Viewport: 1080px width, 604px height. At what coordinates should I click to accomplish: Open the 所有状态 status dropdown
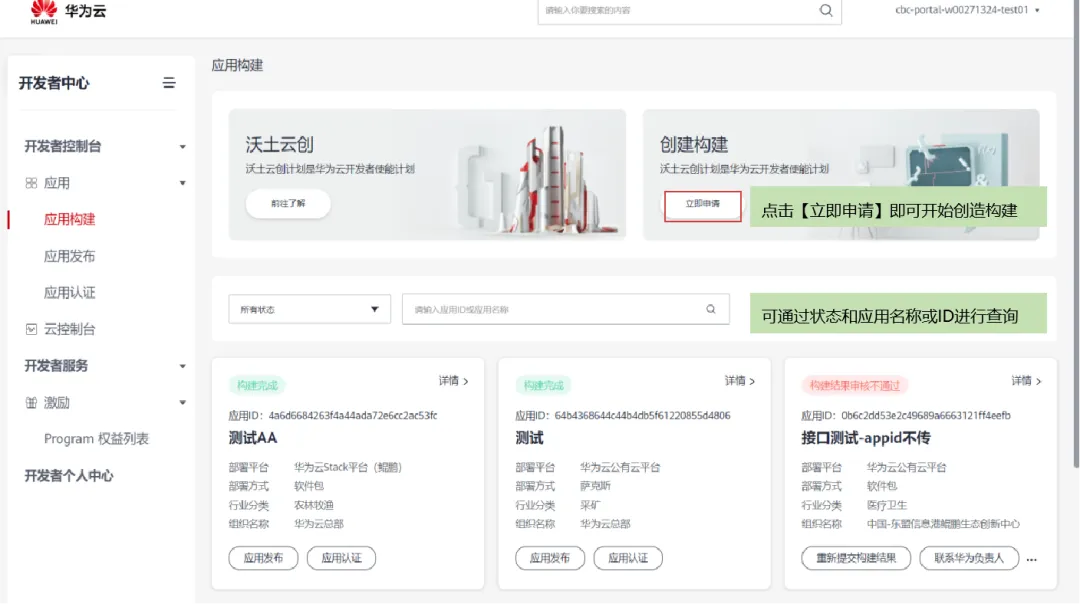coord(309,309)
